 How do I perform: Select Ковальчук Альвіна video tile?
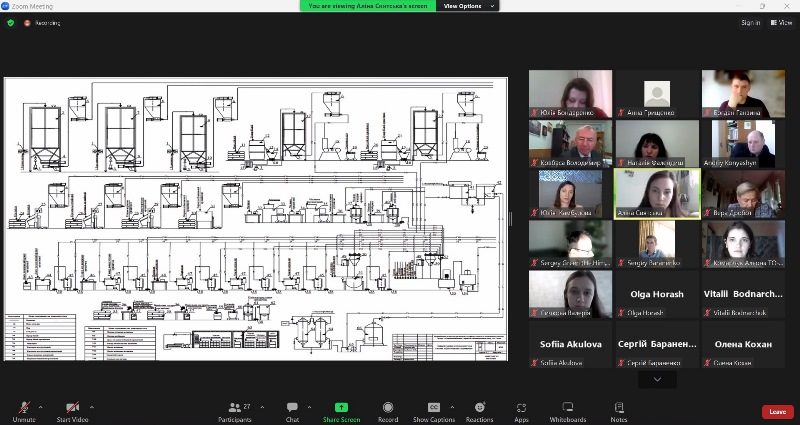pyautogui.click(x=743, y=244)
